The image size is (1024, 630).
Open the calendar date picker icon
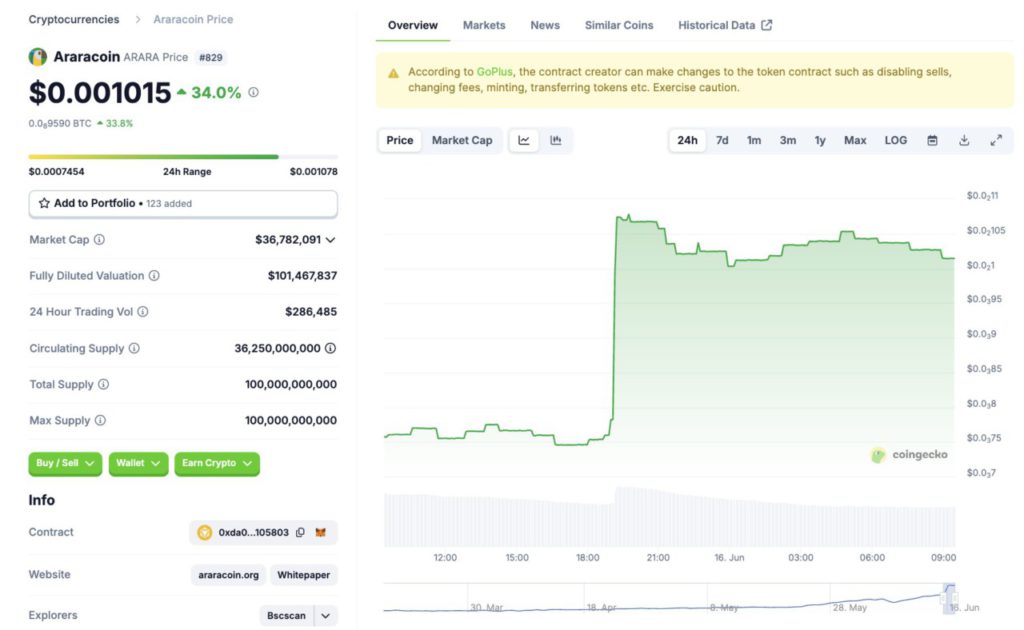932,140
